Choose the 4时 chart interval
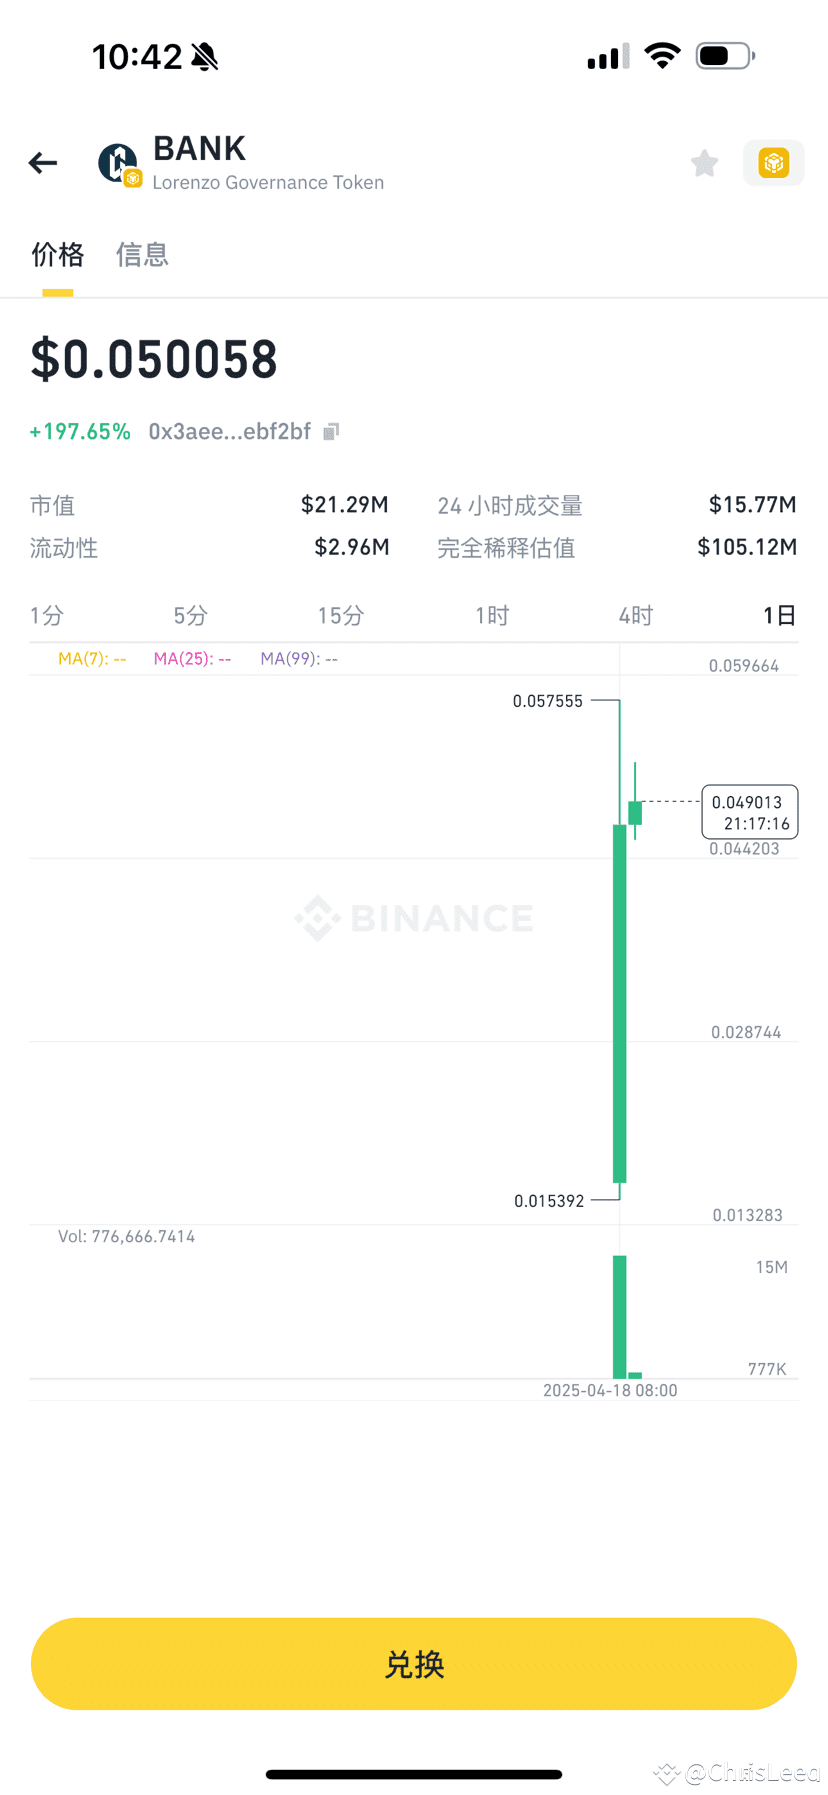 click(636, 615)
